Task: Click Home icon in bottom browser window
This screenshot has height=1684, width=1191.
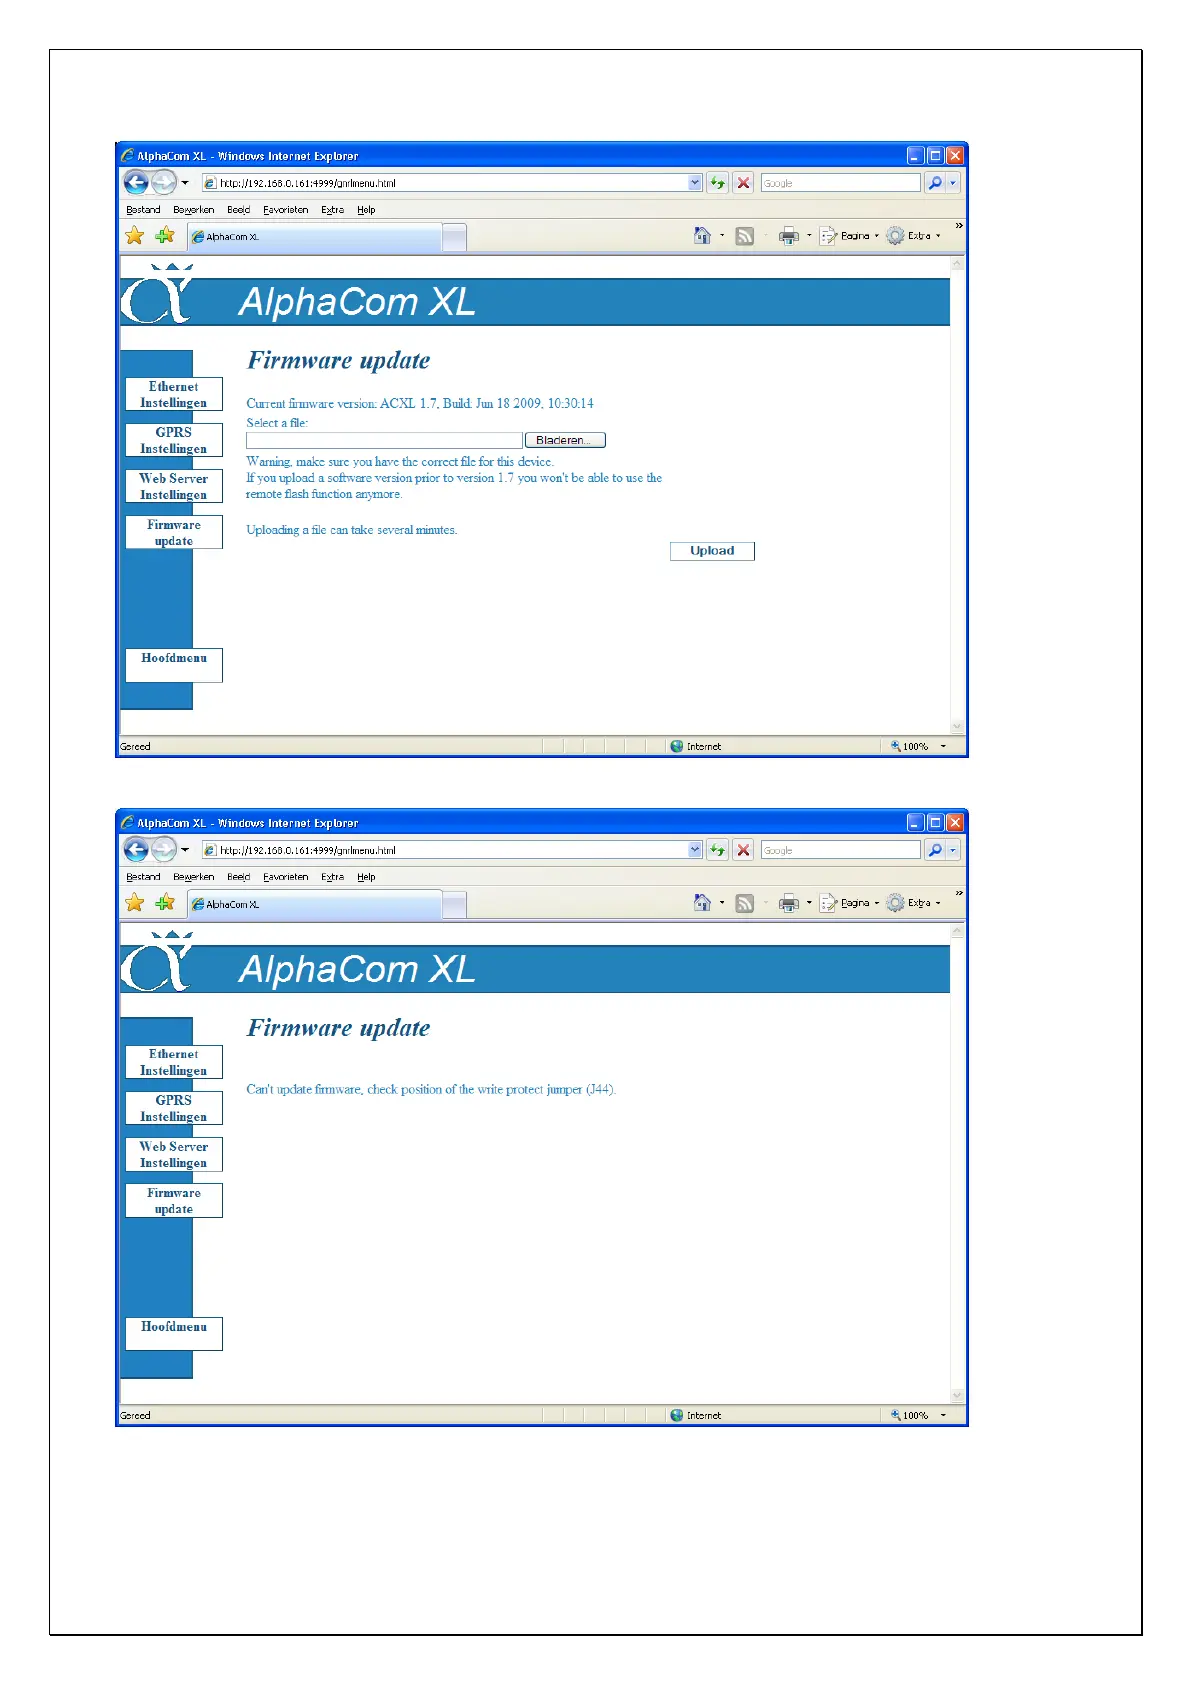Action: [702, 903]
